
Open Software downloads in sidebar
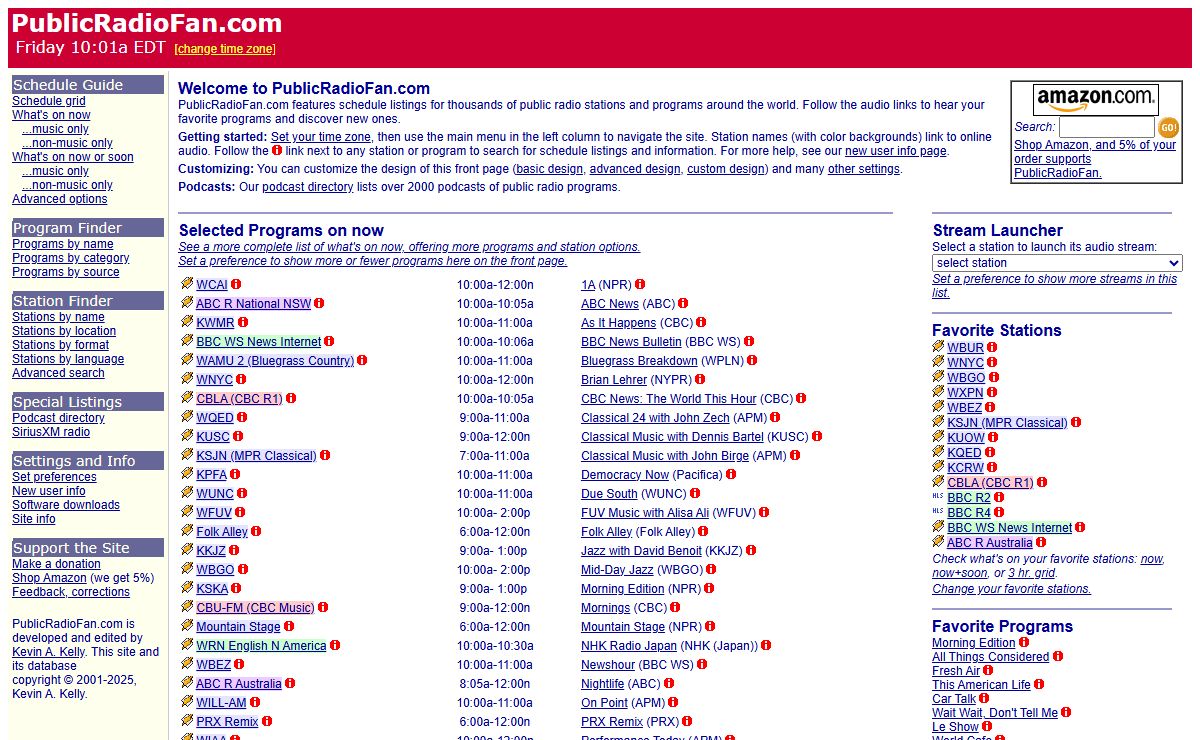point(66,505)
